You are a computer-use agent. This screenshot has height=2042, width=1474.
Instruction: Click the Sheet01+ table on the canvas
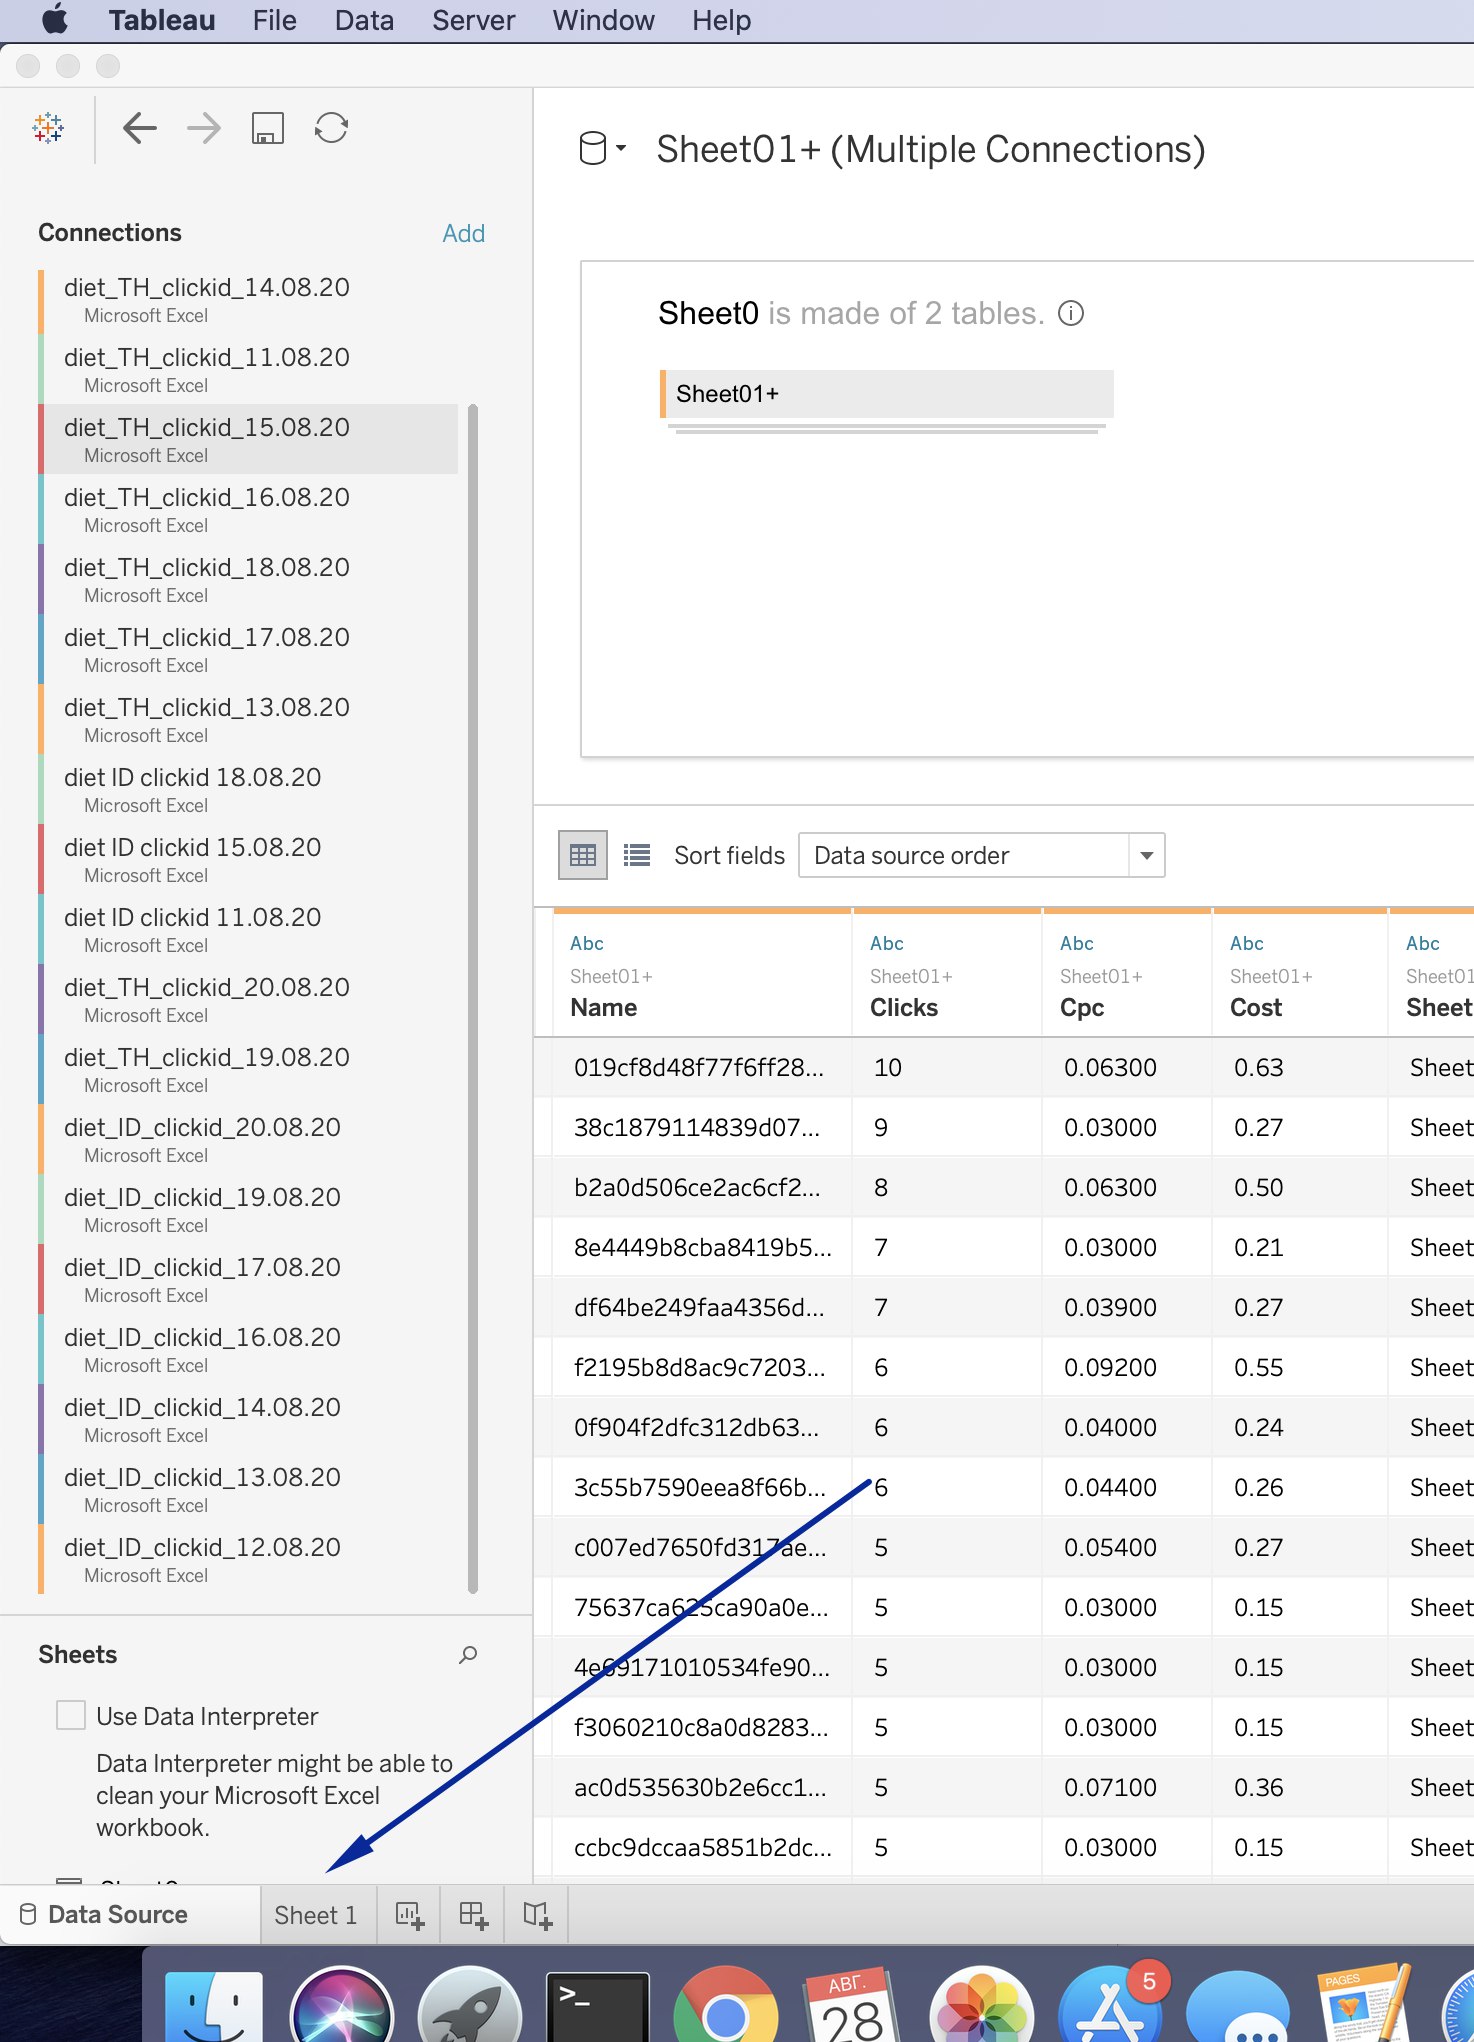point(886,394)
